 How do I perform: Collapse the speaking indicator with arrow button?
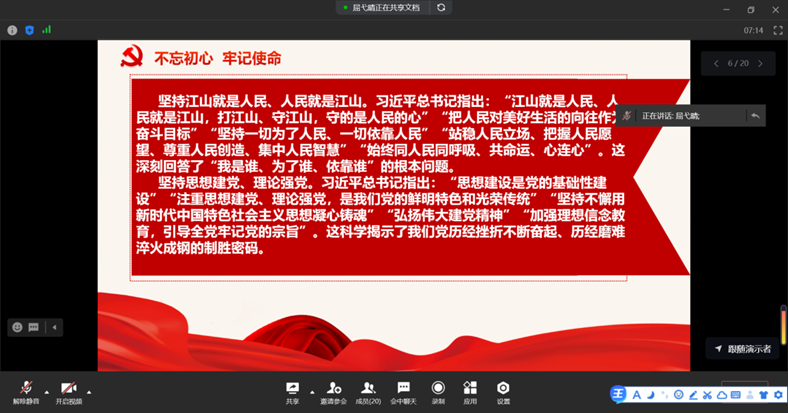[755, 116]
